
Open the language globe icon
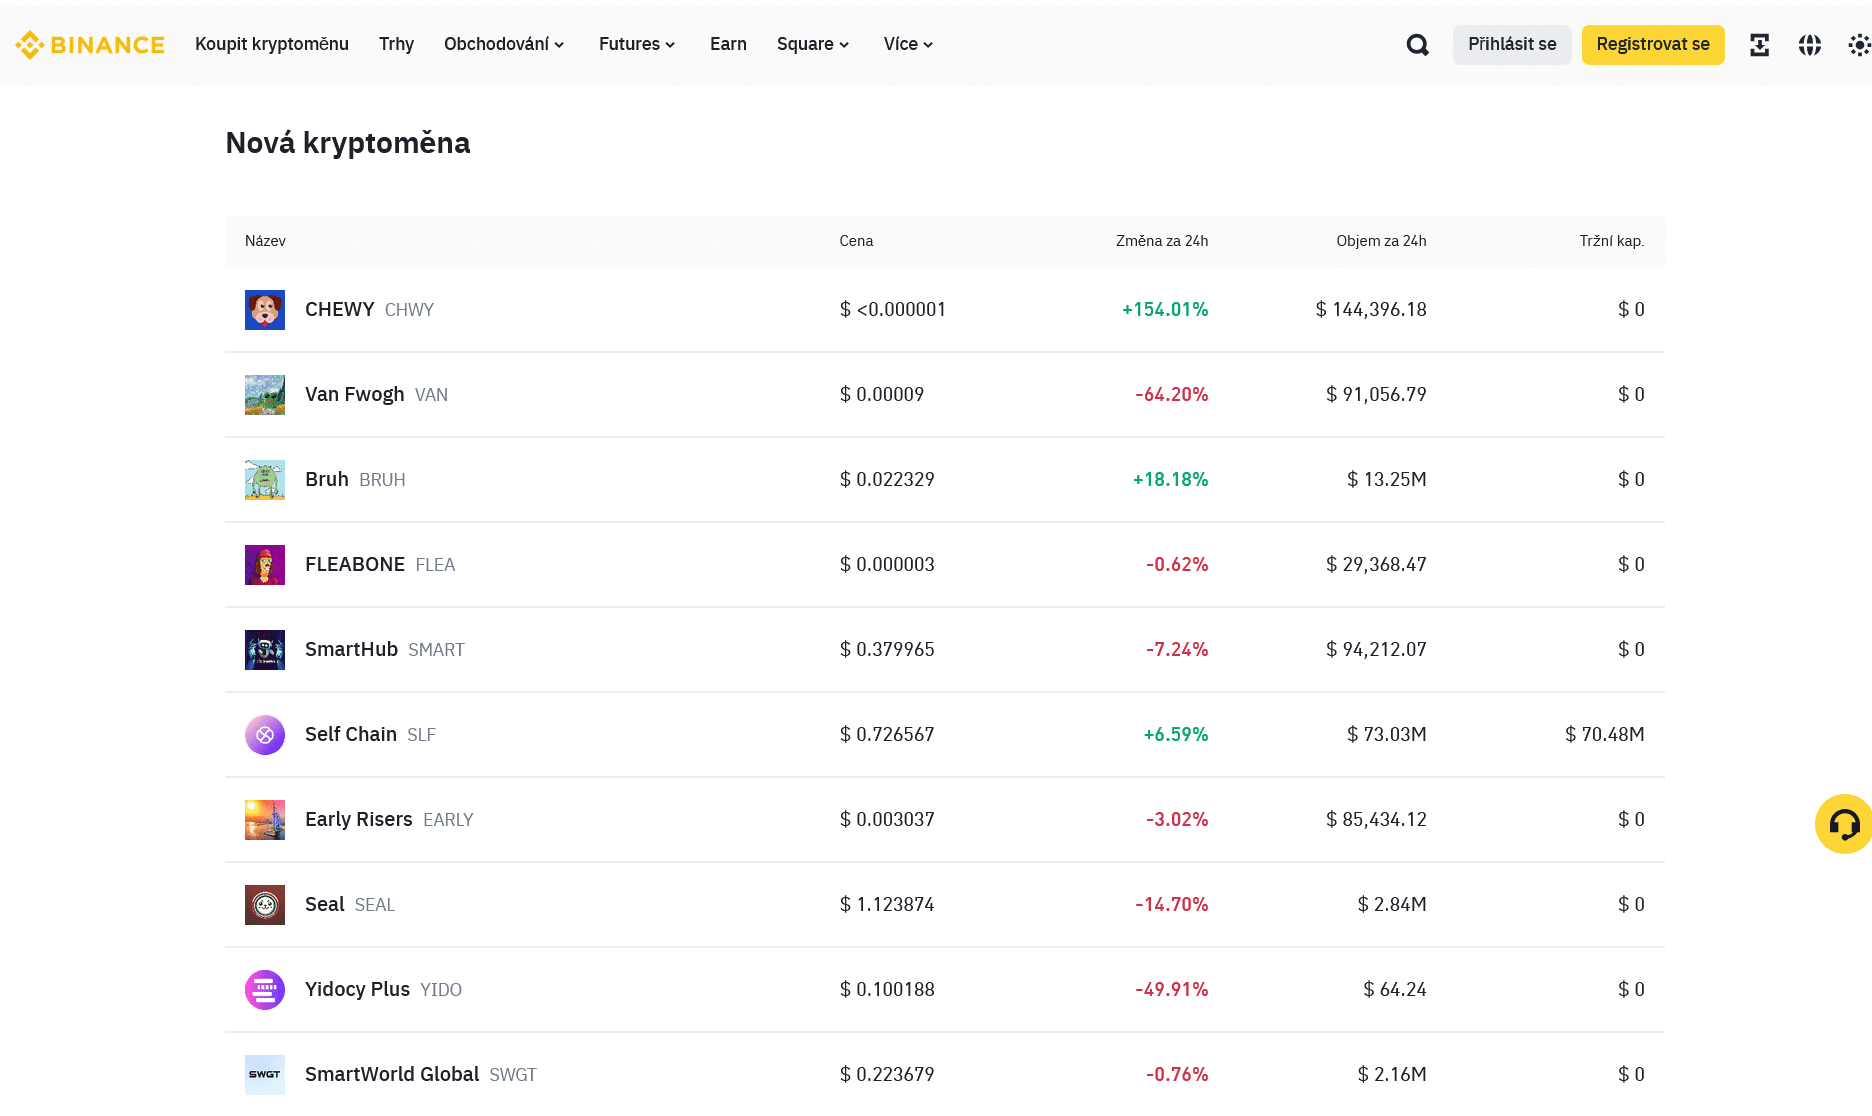coord(1809,44)
